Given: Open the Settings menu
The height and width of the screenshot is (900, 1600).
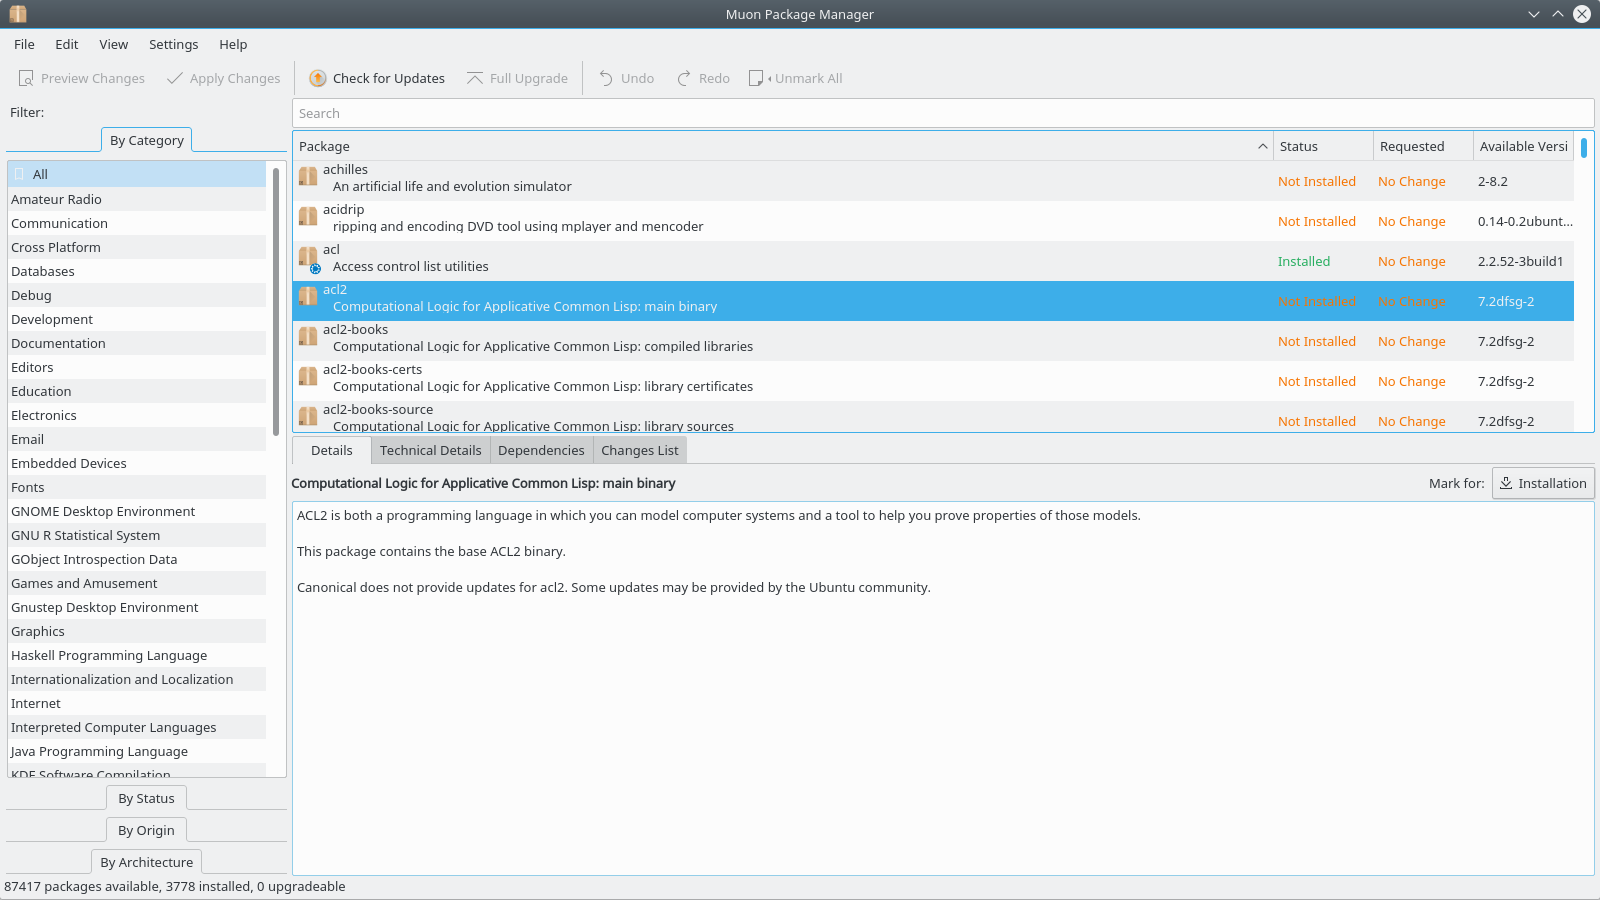Looking at the screenshot, I should [173, 44].
